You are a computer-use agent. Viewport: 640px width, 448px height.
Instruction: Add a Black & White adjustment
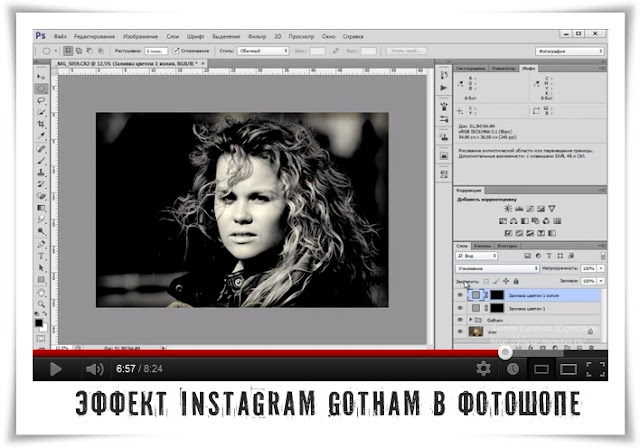(524, 221)
